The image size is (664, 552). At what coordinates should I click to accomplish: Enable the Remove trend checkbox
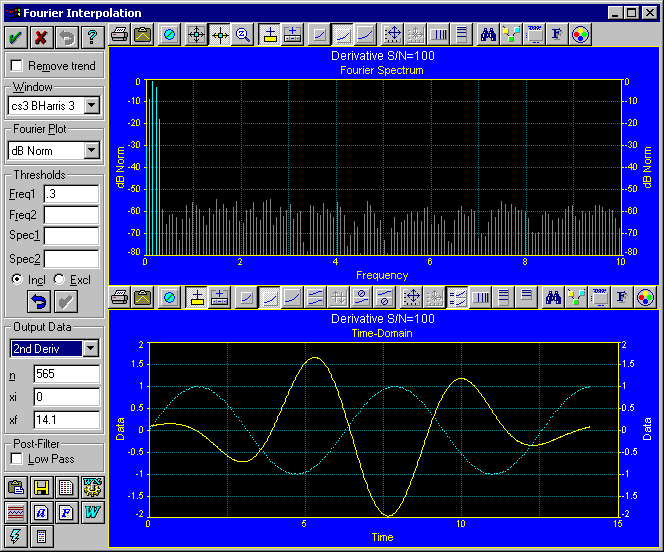17,66
